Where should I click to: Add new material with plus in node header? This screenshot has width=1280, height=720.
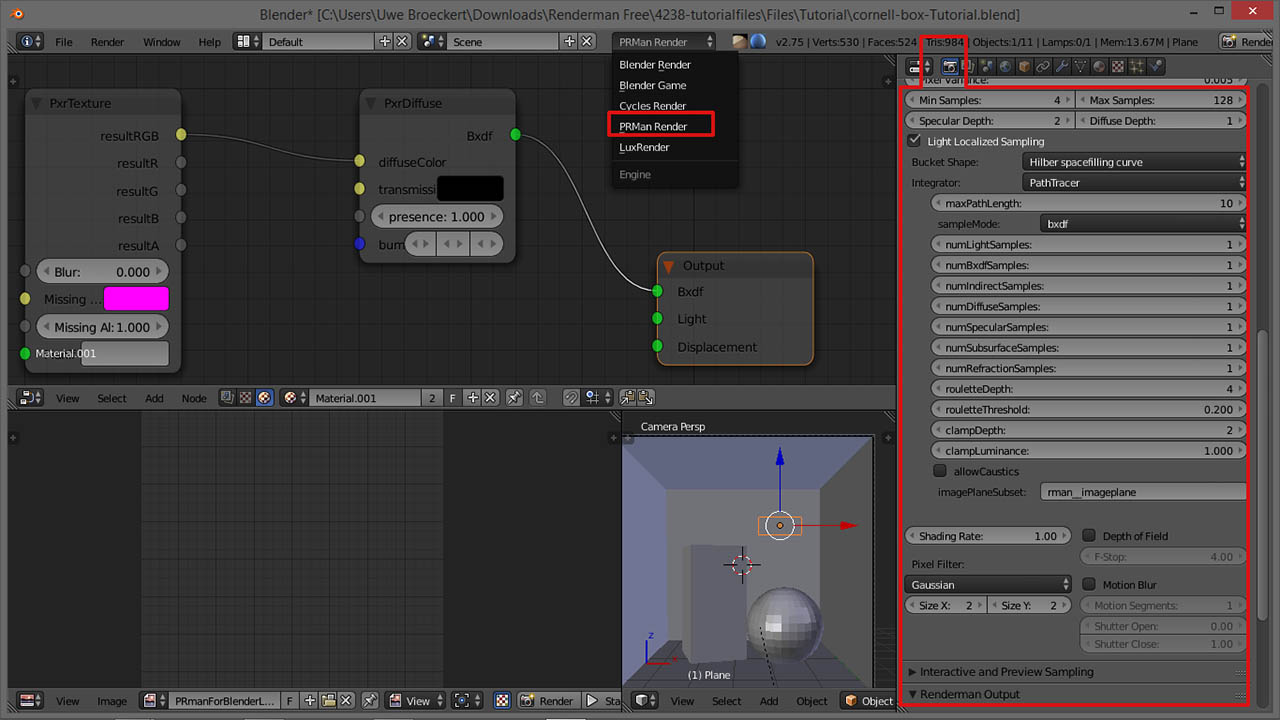click(473, 398)
